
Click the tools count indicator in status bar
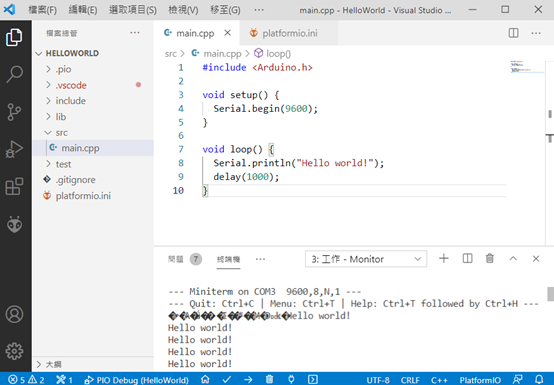coord(64,380)
